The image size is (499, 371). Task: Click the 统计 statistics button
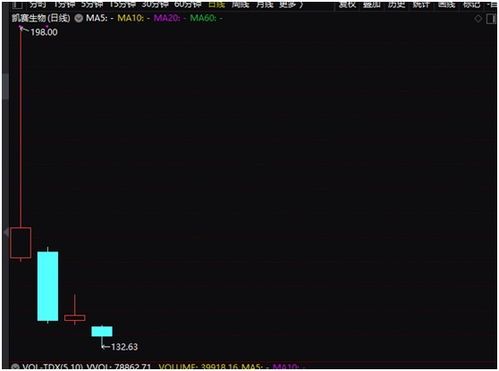coord(421,5)
